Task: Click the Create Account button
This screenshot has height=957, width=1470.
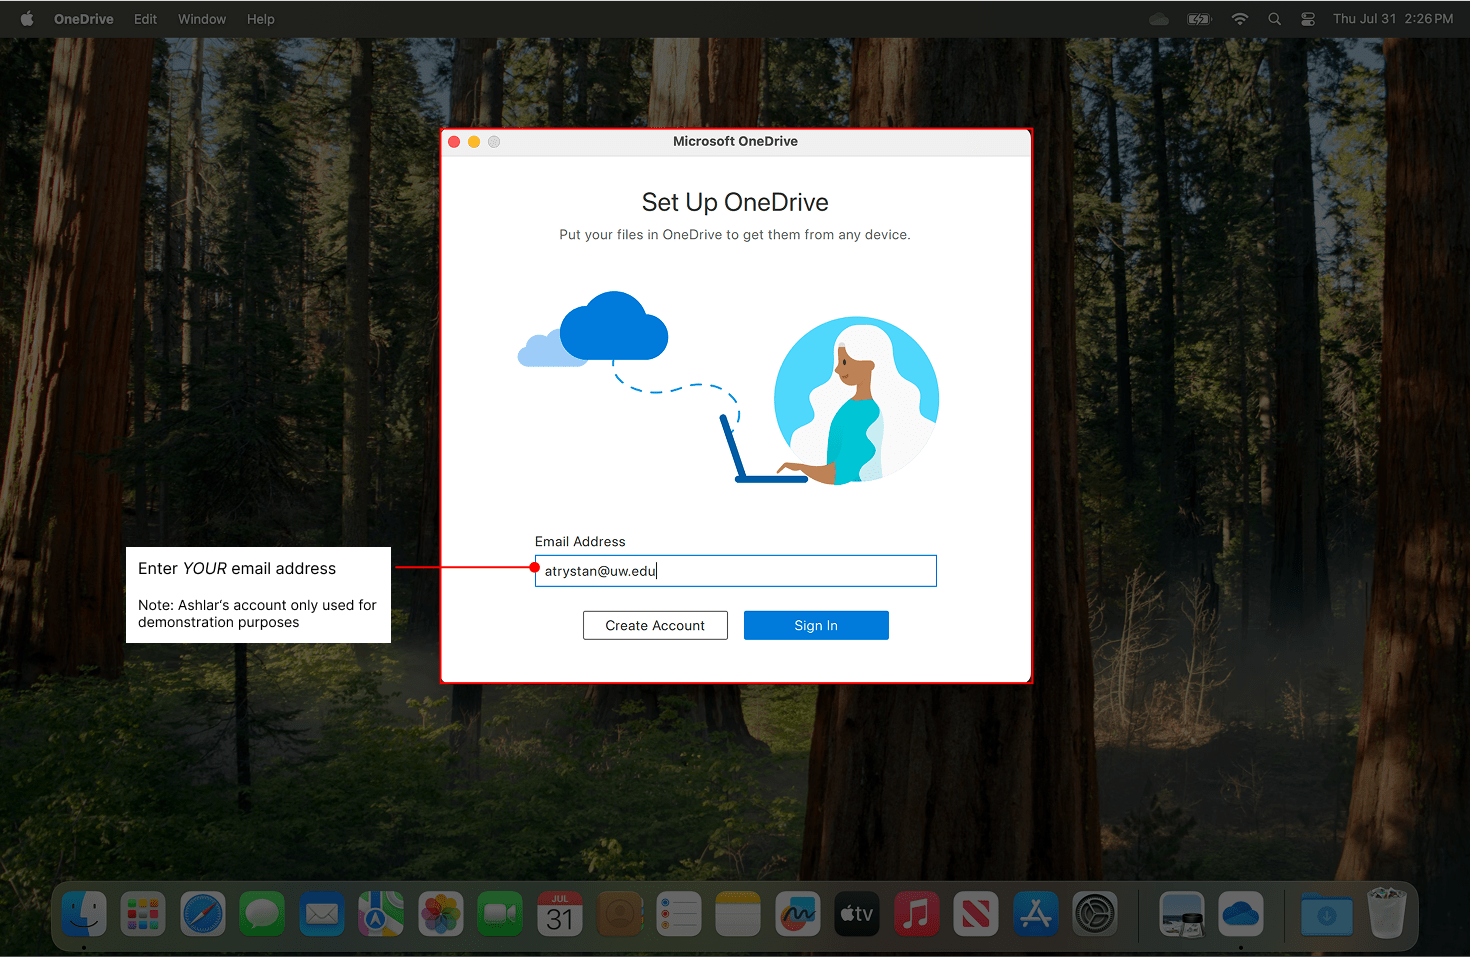Action: 655,625
